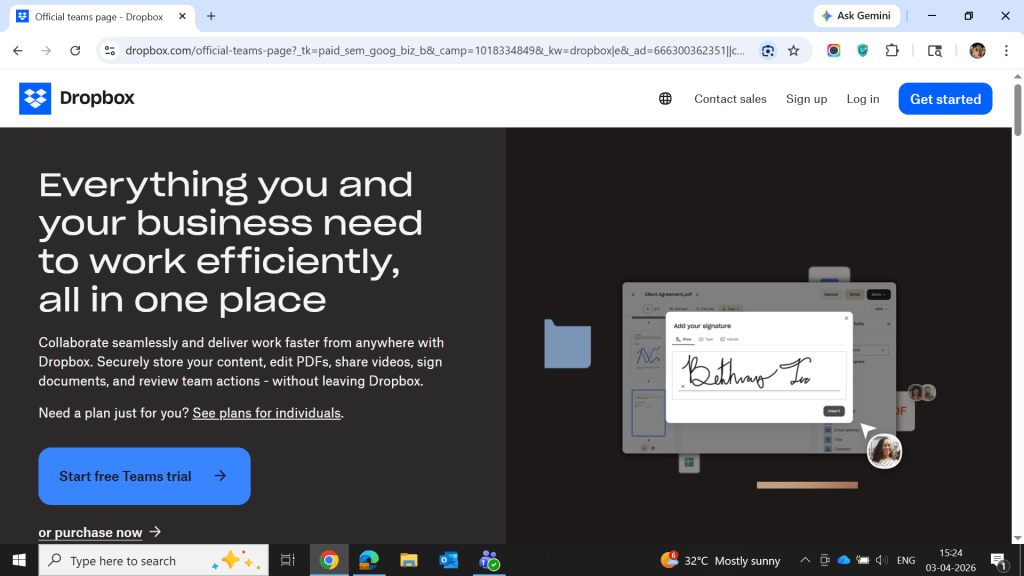
Task: Select the Upload tab in signature dialog
Action: click(x=731, y=339)
